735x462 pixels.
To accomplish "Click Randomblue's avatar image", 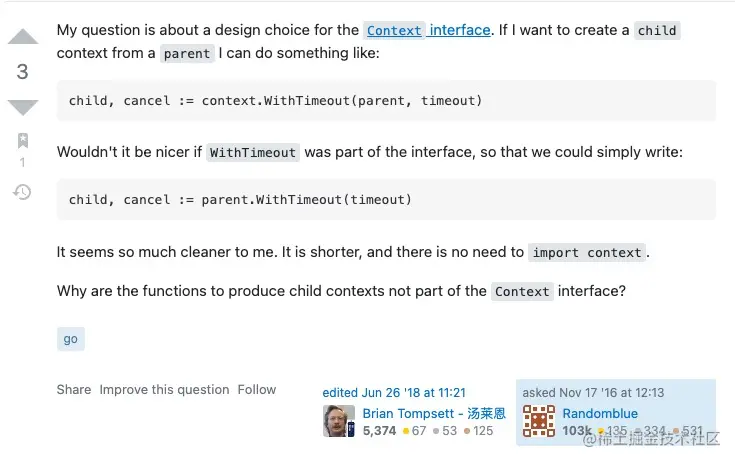I will [x=539, y=421].
